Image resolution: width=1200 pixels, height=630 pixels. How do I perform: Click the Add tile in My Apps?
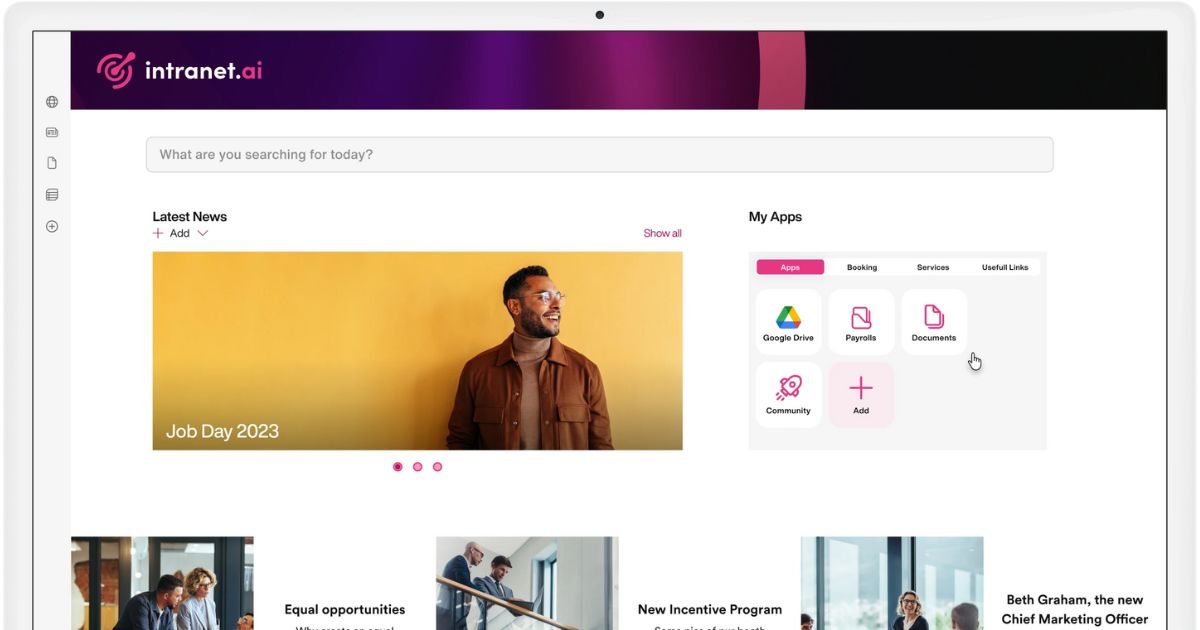click(x=861, y=395)
